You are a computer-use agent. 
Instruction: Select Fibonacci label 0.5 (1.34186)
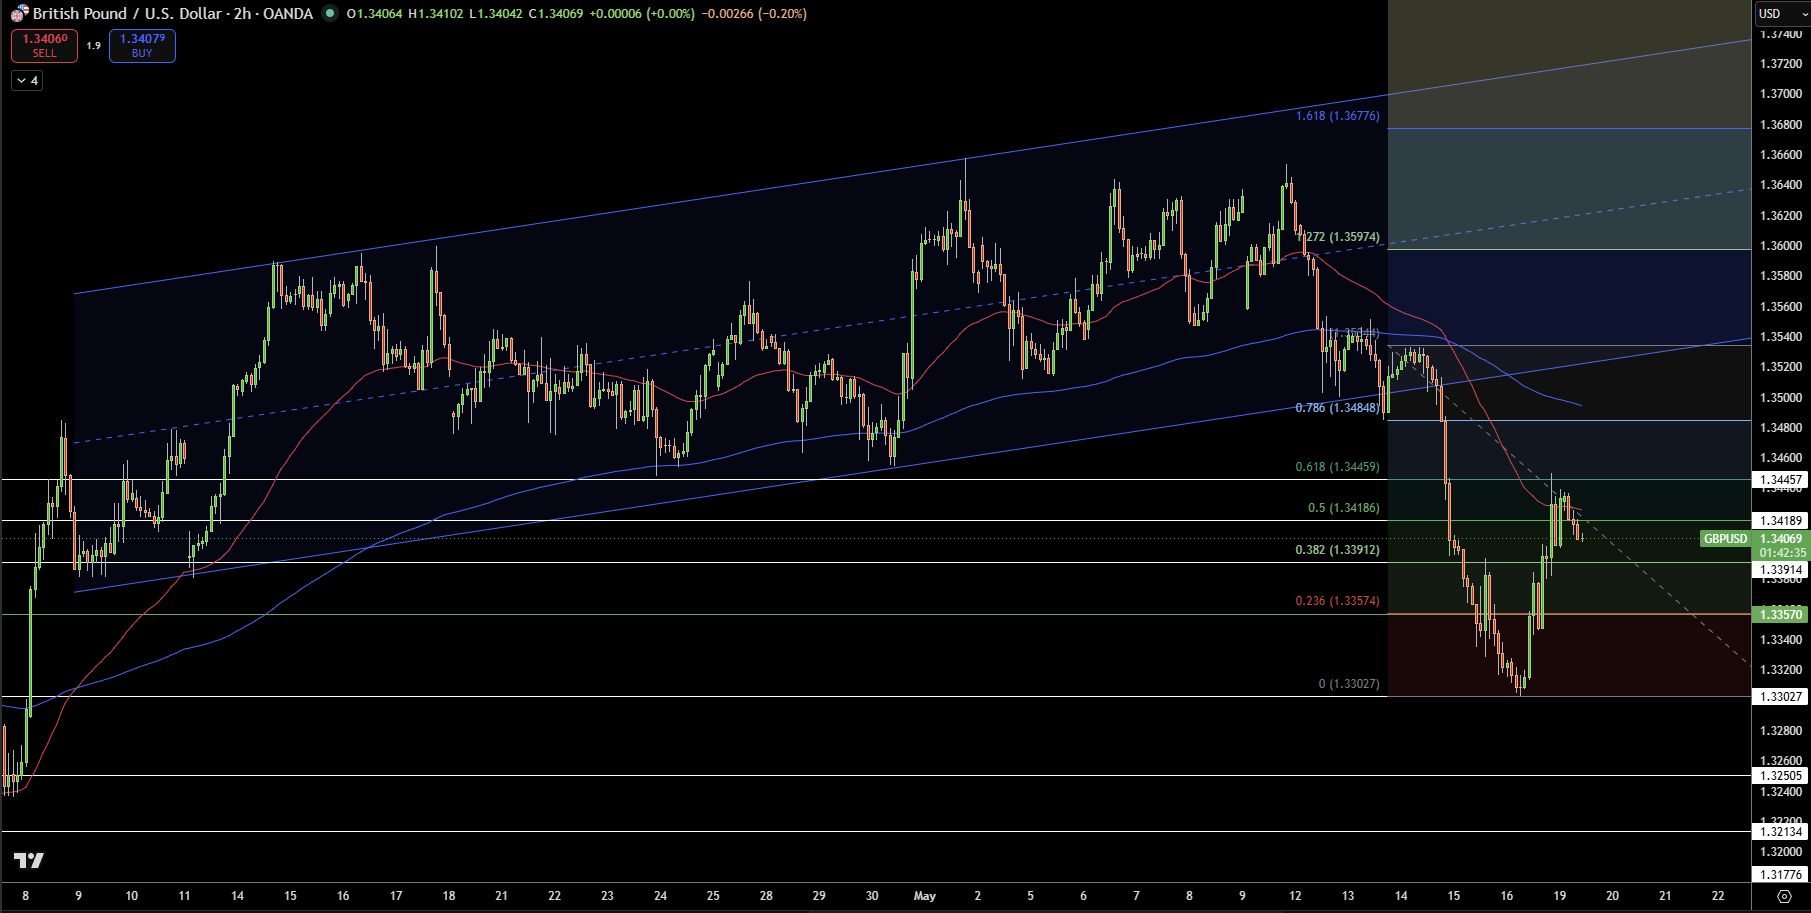(1343, 508)
